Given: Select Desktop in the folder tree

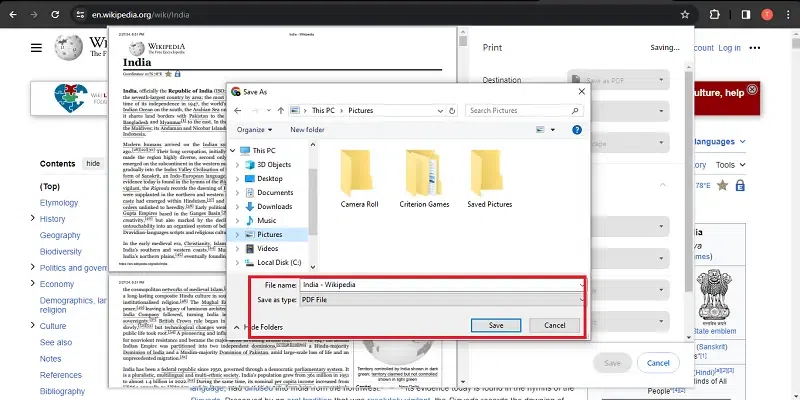Looking at the screenshot, I should (269, 179).
